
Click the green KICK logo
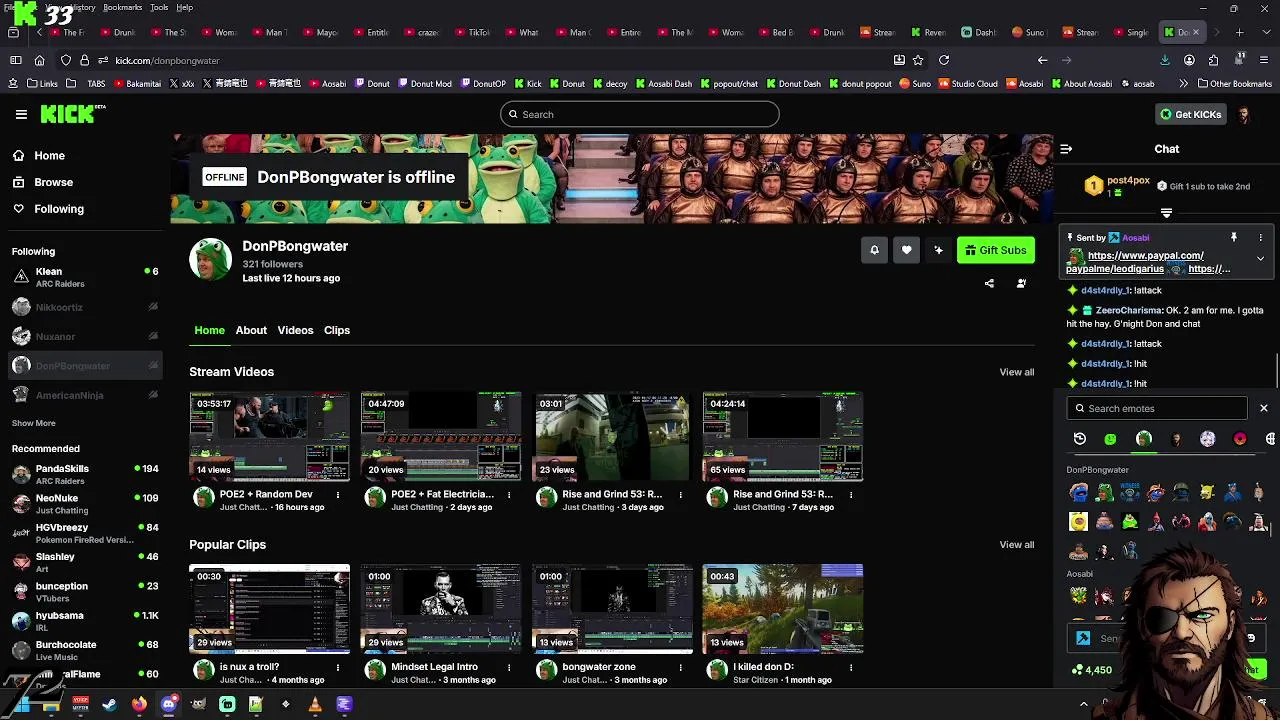pyautogui.click(x=72, y=114)
